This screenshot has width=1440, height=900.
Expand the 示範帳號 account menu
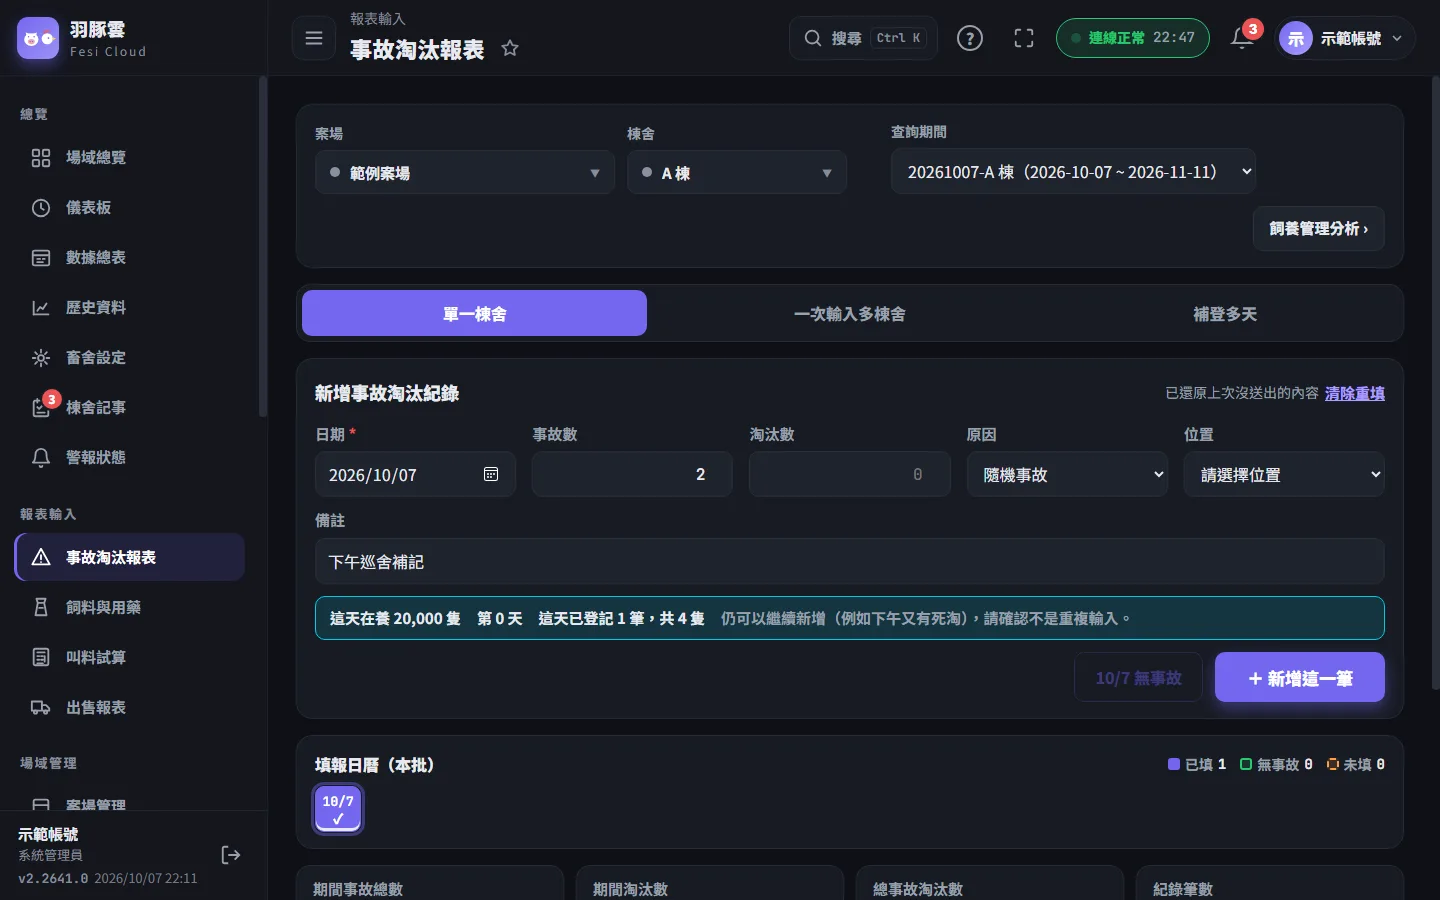(x=1346, y=38)
